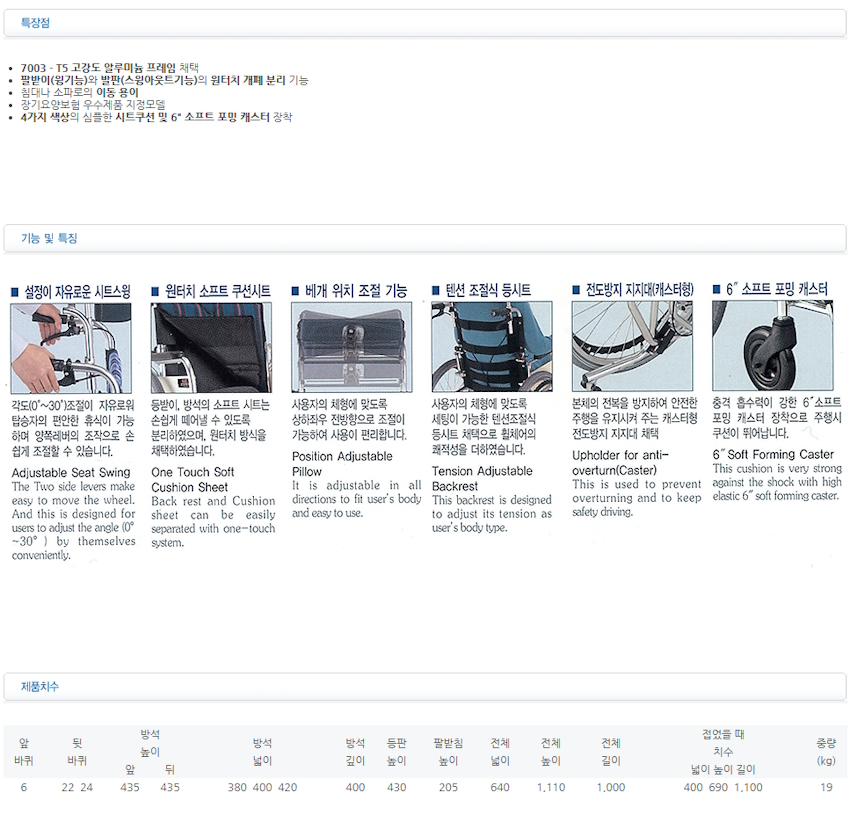Click blue square bullet beside 6″ 소프트 포밍 캐스터

pyautogui.click(x=717, y=290)
